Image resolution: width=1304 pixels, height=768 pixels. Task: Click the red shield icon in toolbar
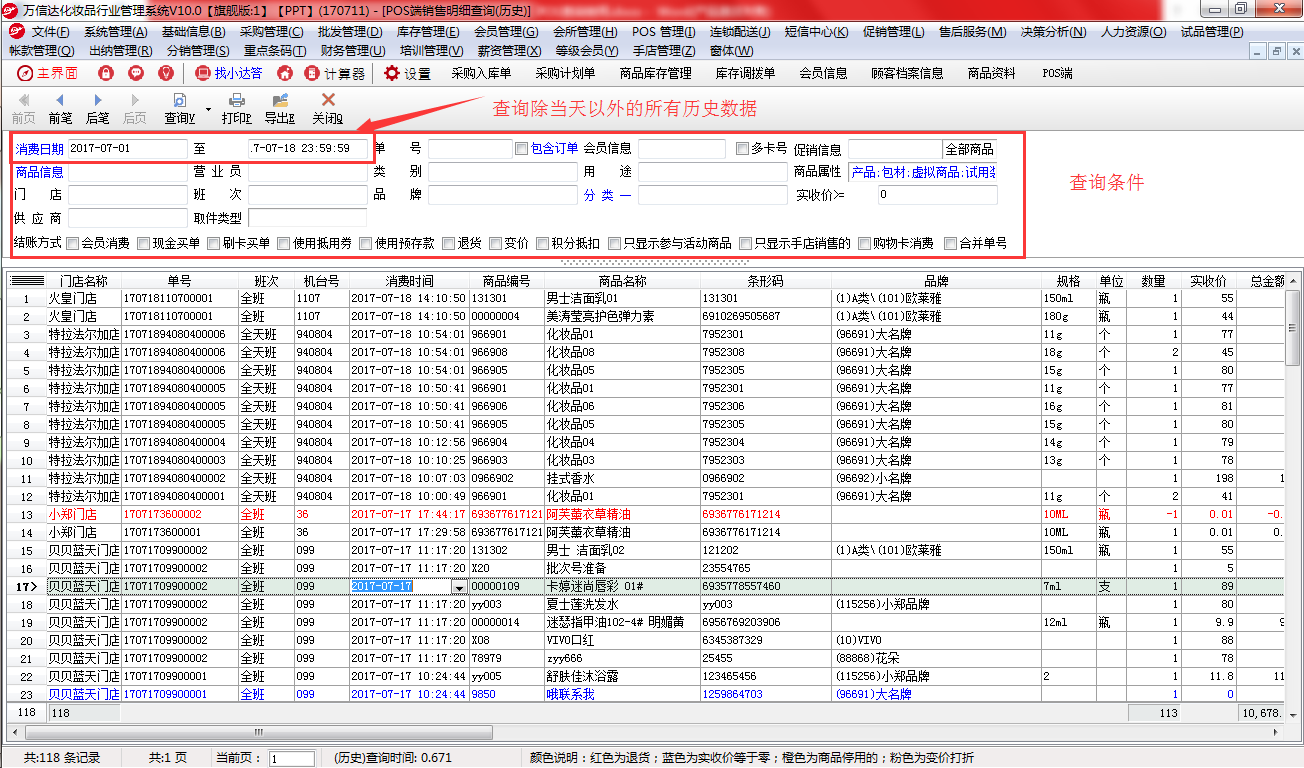click(x=166, y=73)
